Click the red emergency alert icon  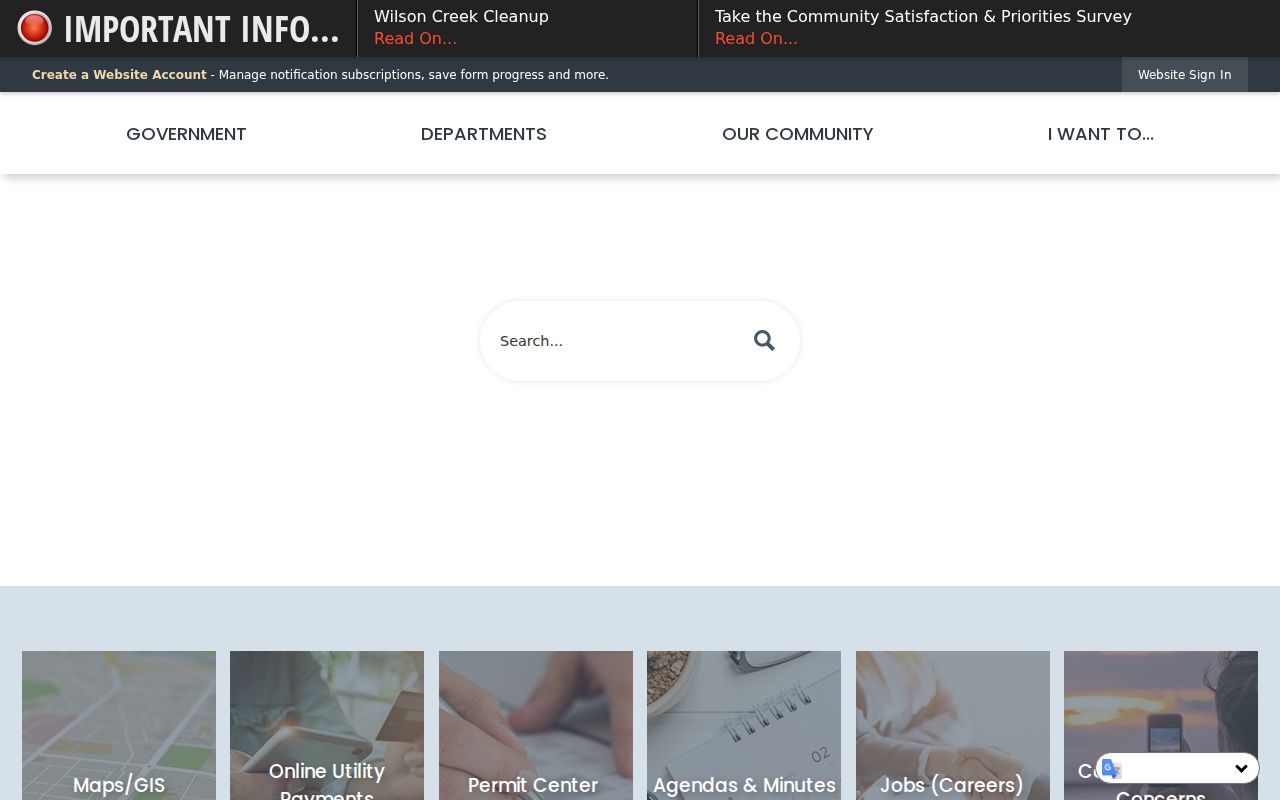pos(34,28)
